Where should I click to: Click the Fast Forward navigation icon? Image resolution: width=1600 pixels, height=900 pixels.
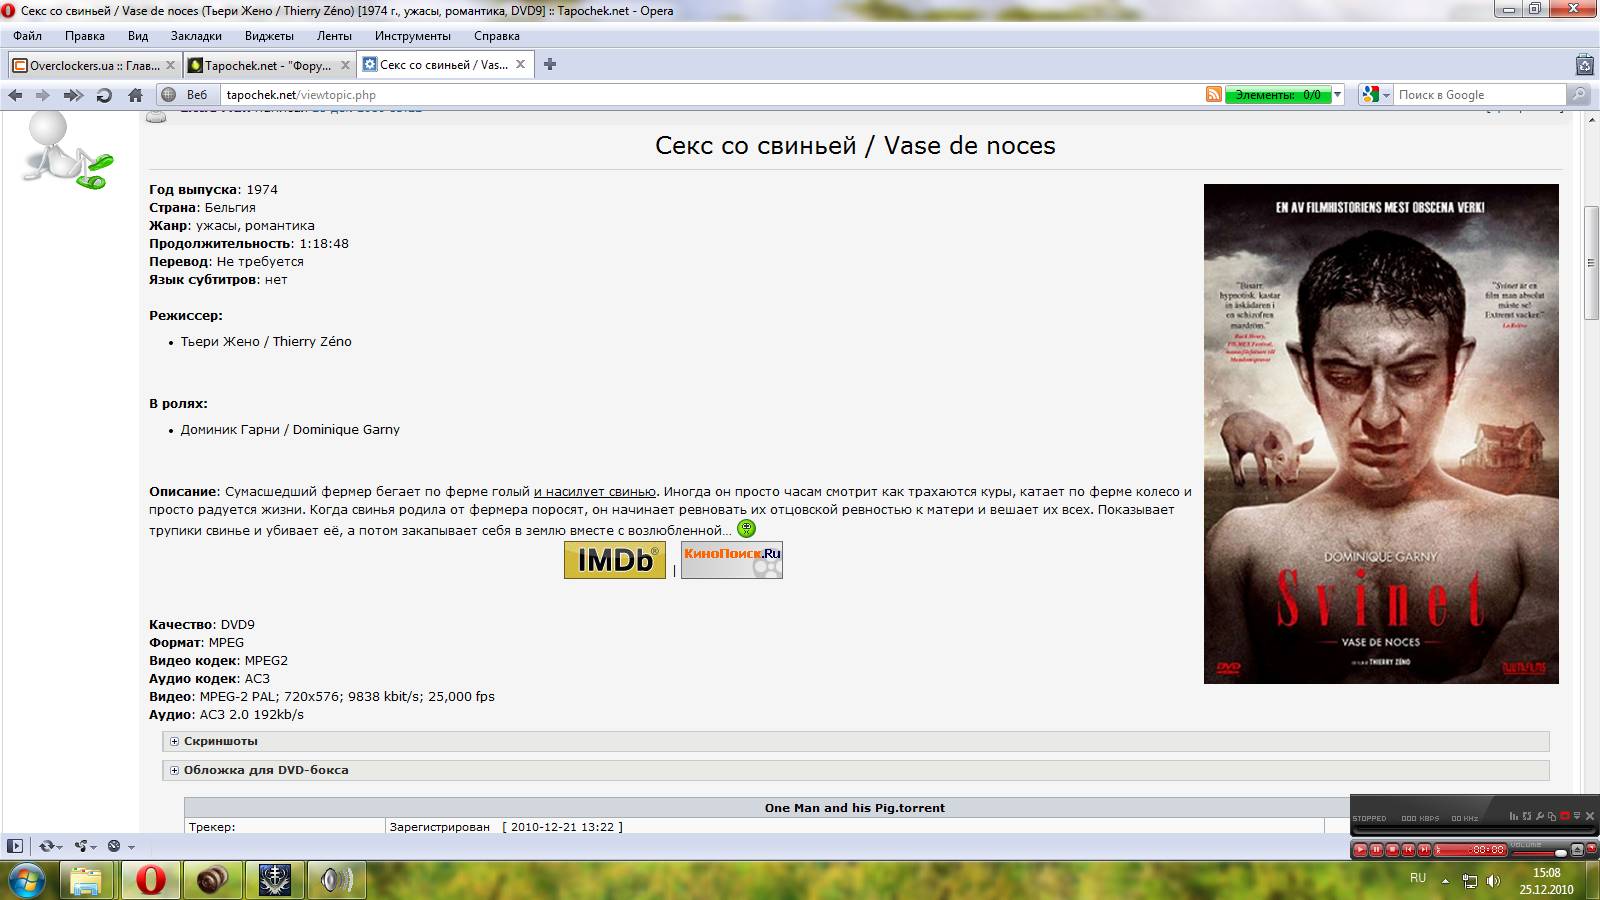[x=73, y=95]
